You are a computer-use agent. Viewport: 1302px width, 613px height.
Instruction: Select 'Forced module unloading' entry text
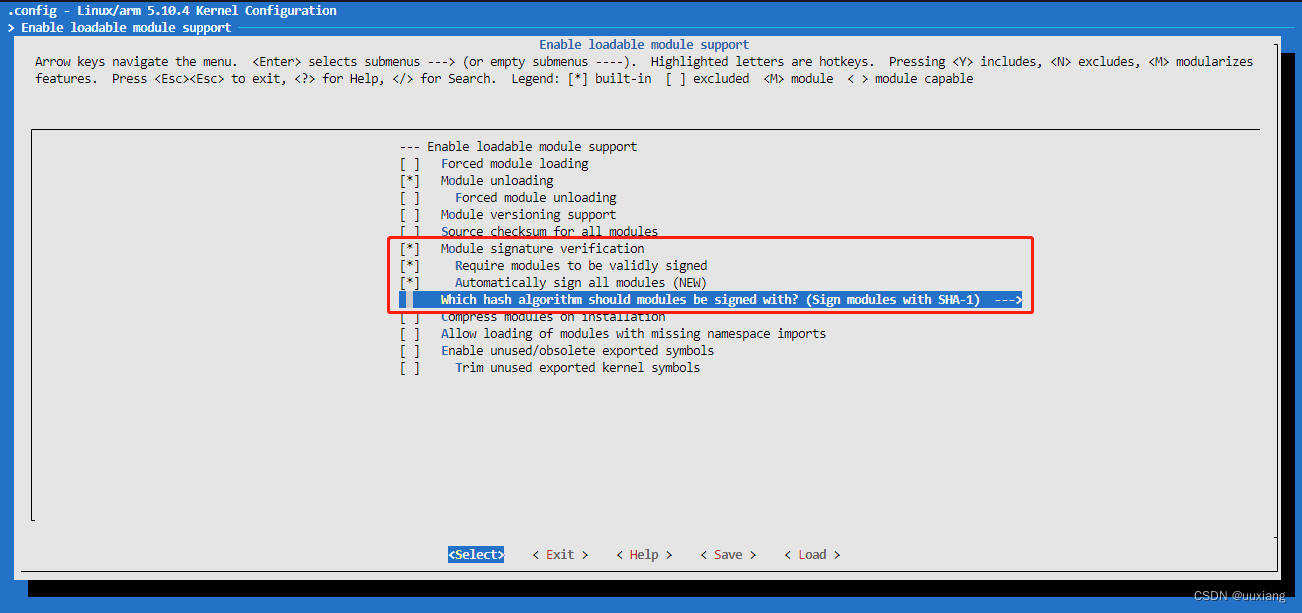pyautogui.click(x=536, y=198)
